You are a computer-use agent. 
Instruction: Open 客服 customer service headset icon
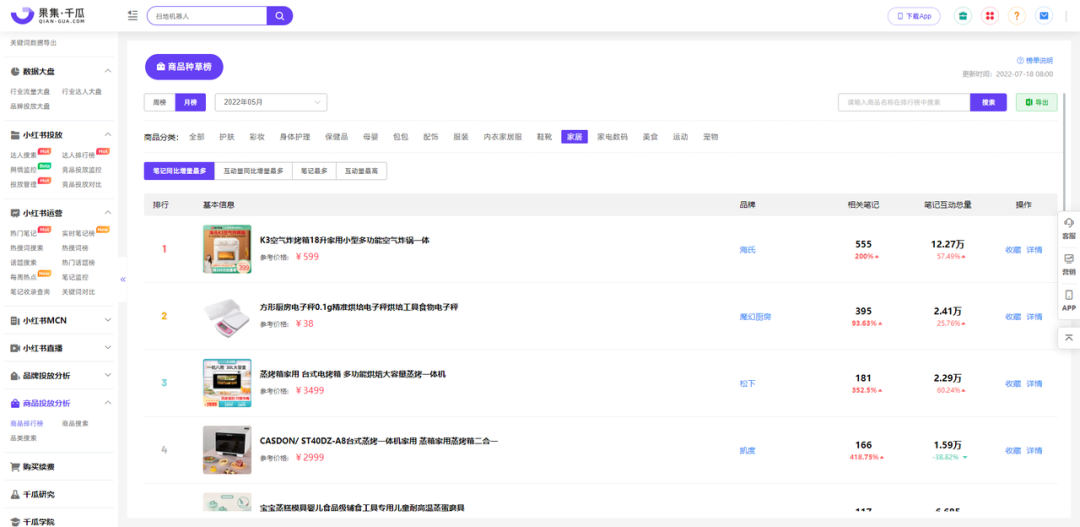point(1068,227)
